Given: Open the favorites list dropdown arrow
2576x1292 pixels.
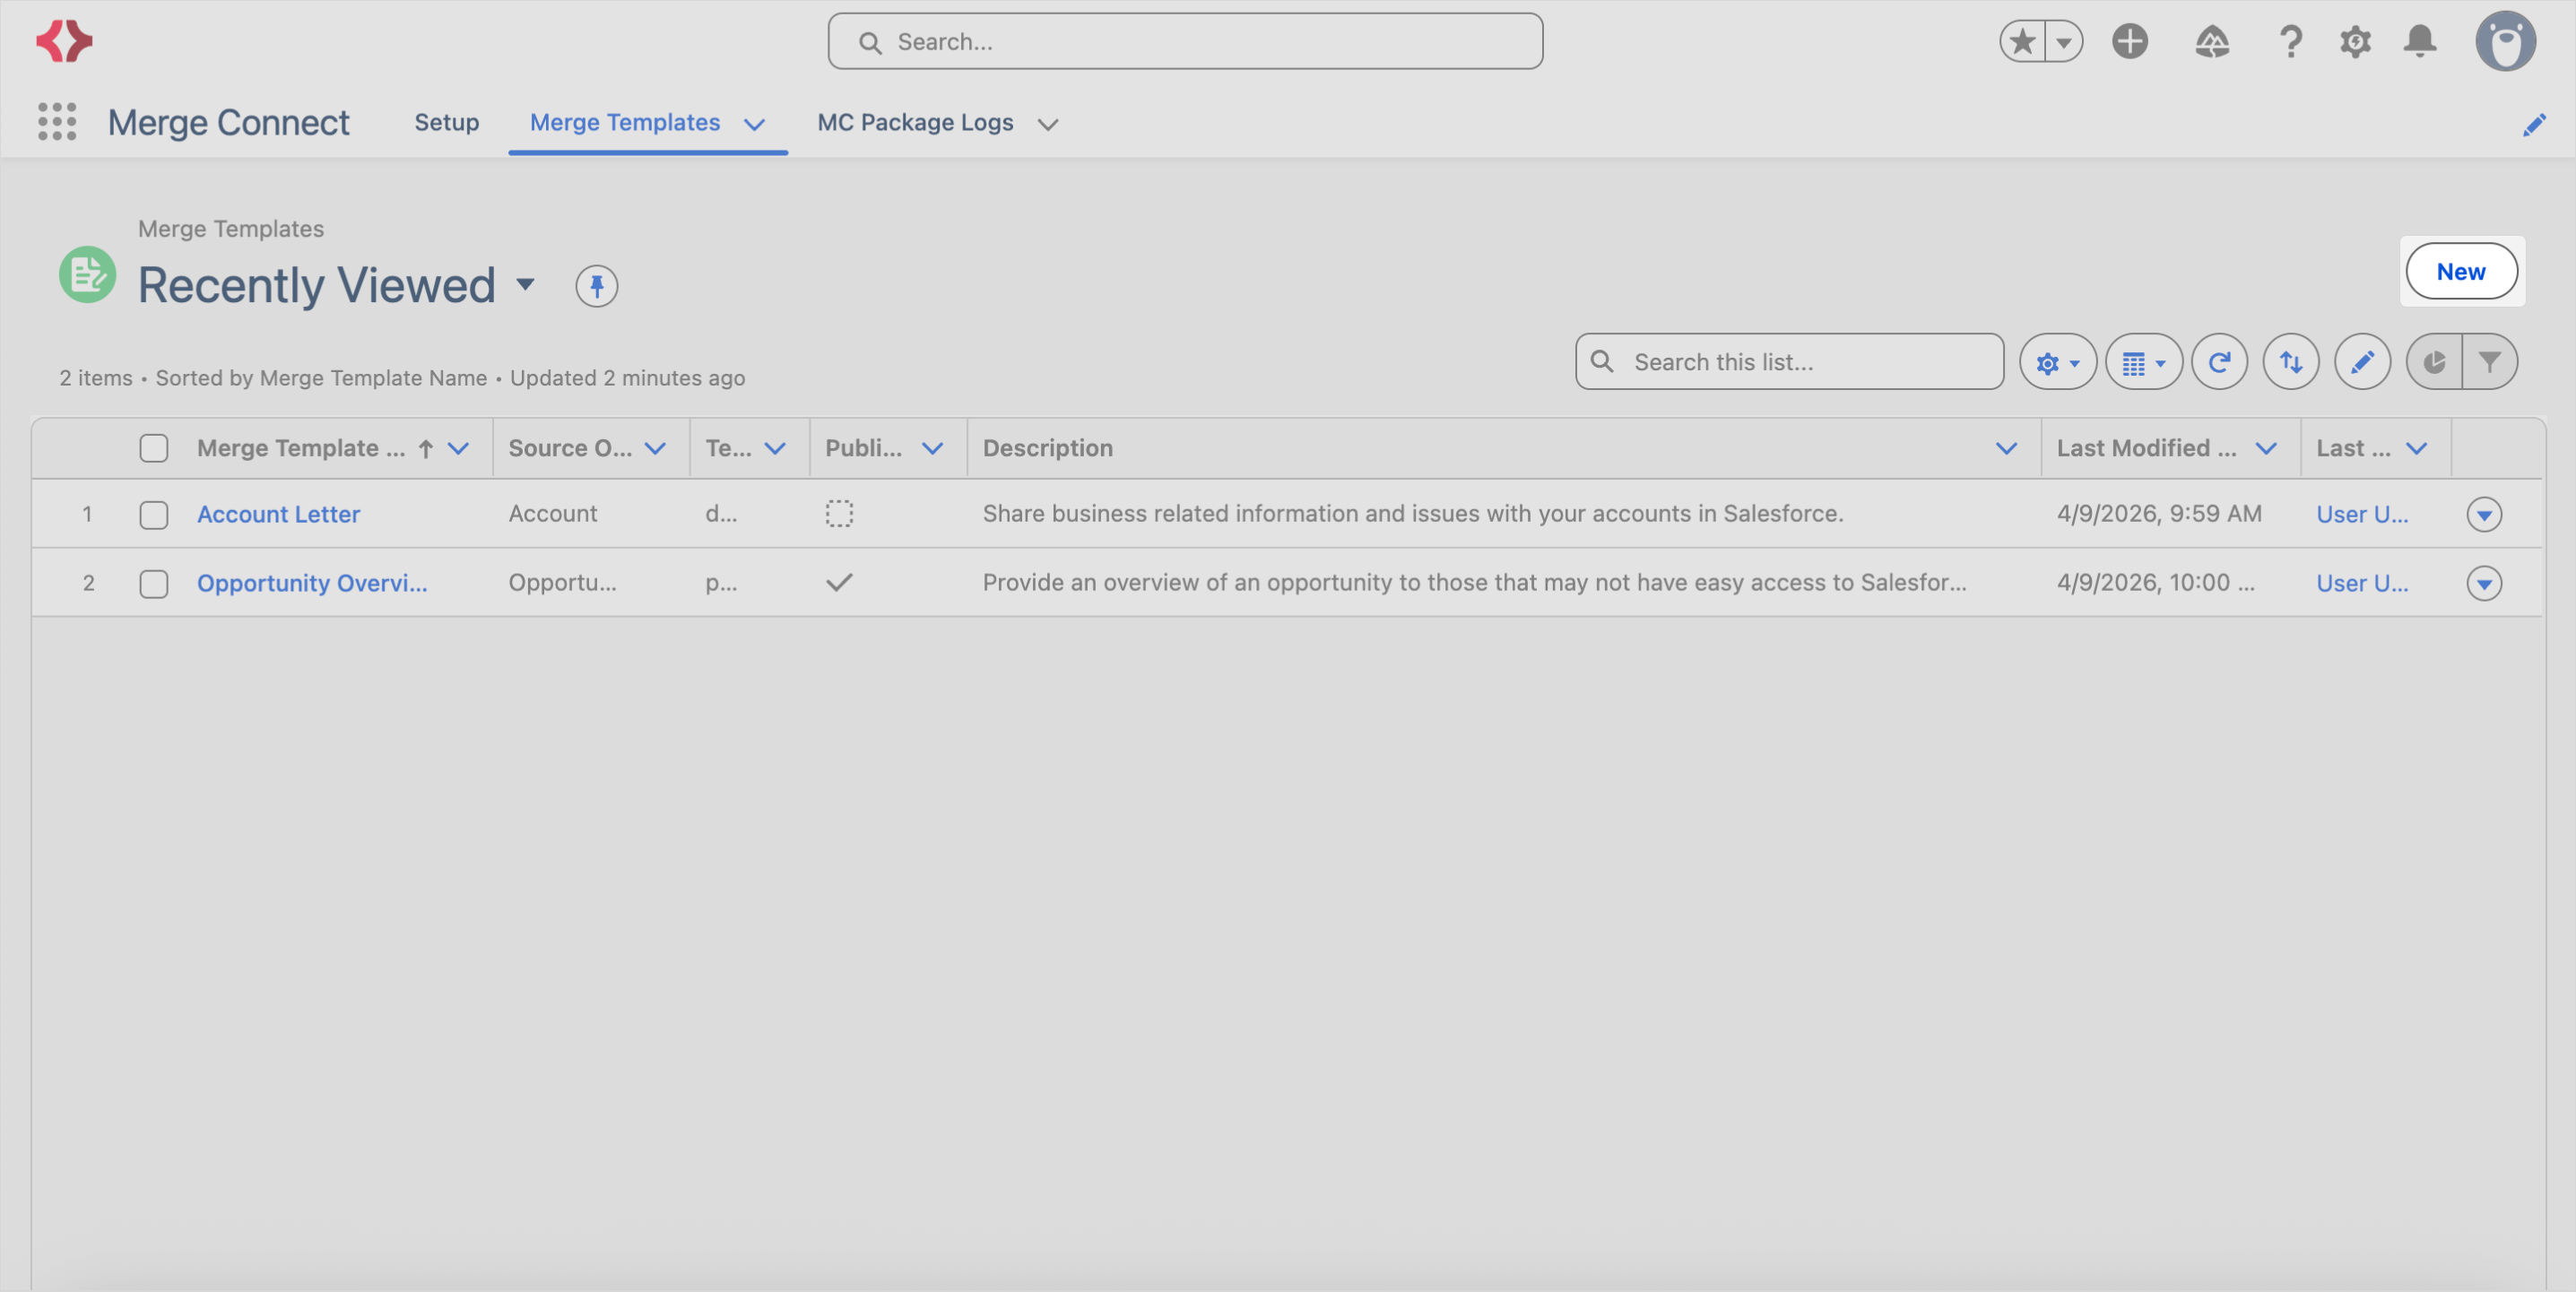Looking at the screenshot, I should 2064,41.
